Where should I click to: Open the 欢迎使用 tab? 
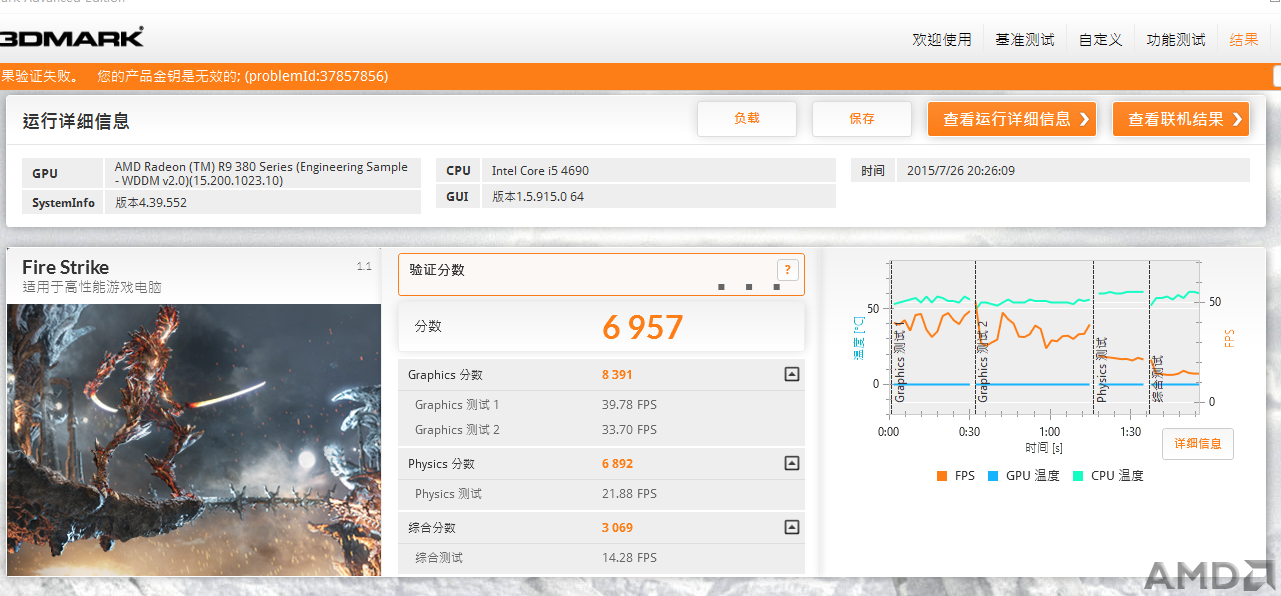941,39
